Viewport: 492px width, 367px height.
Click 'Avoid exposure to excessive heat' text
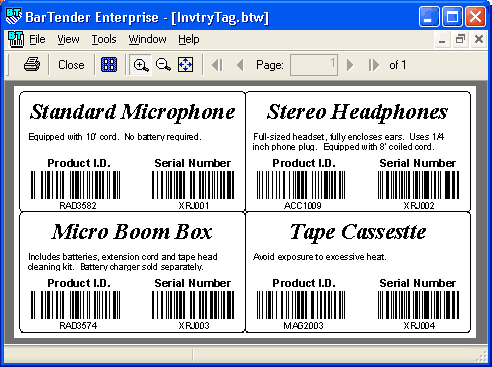tap(319, 257)
